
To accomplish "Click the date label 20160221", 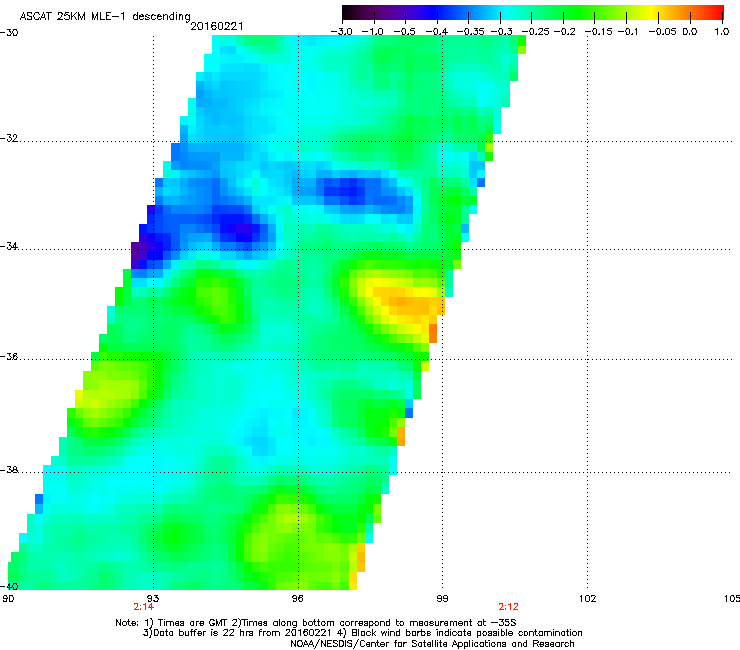I will (217, 26).
